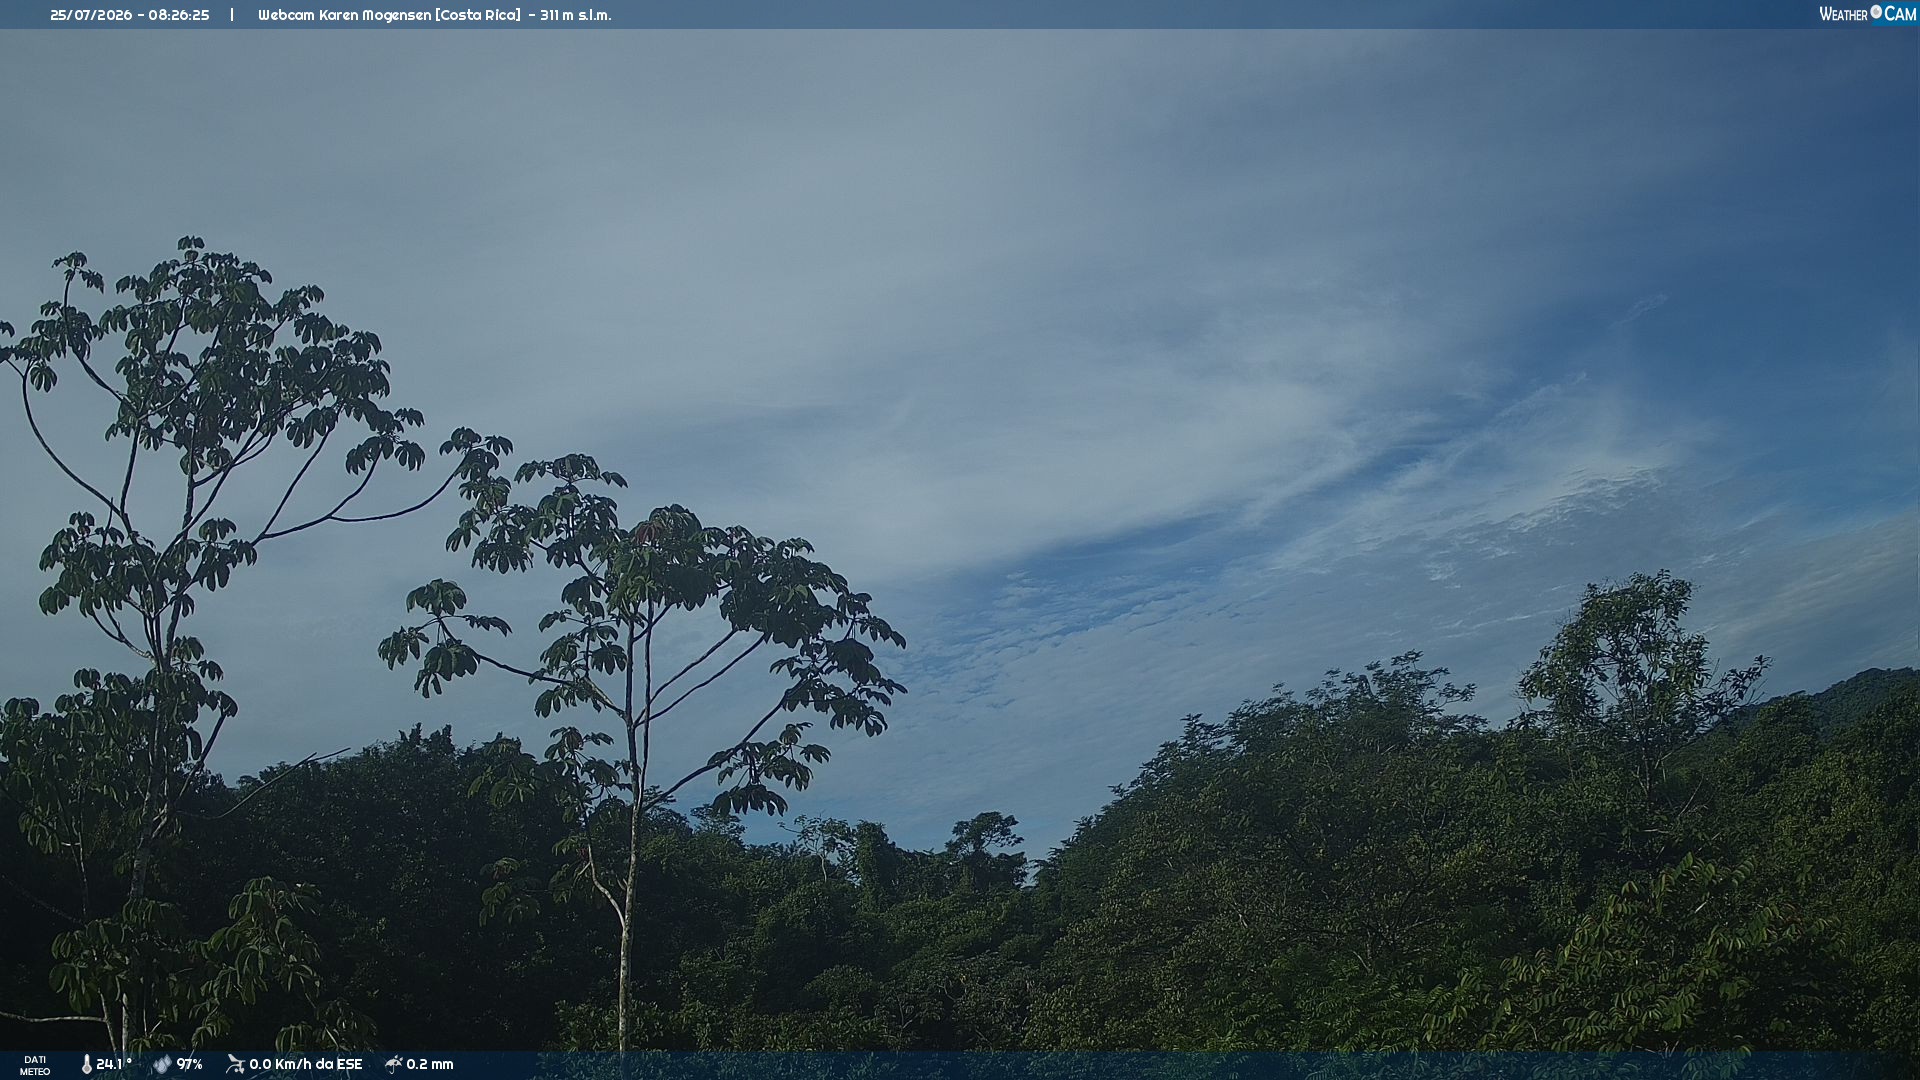Select the timestamp 25/07/2026 - 08:26:25
The width and height of the screenshot is (1920, 1080).
click(130, 15)
